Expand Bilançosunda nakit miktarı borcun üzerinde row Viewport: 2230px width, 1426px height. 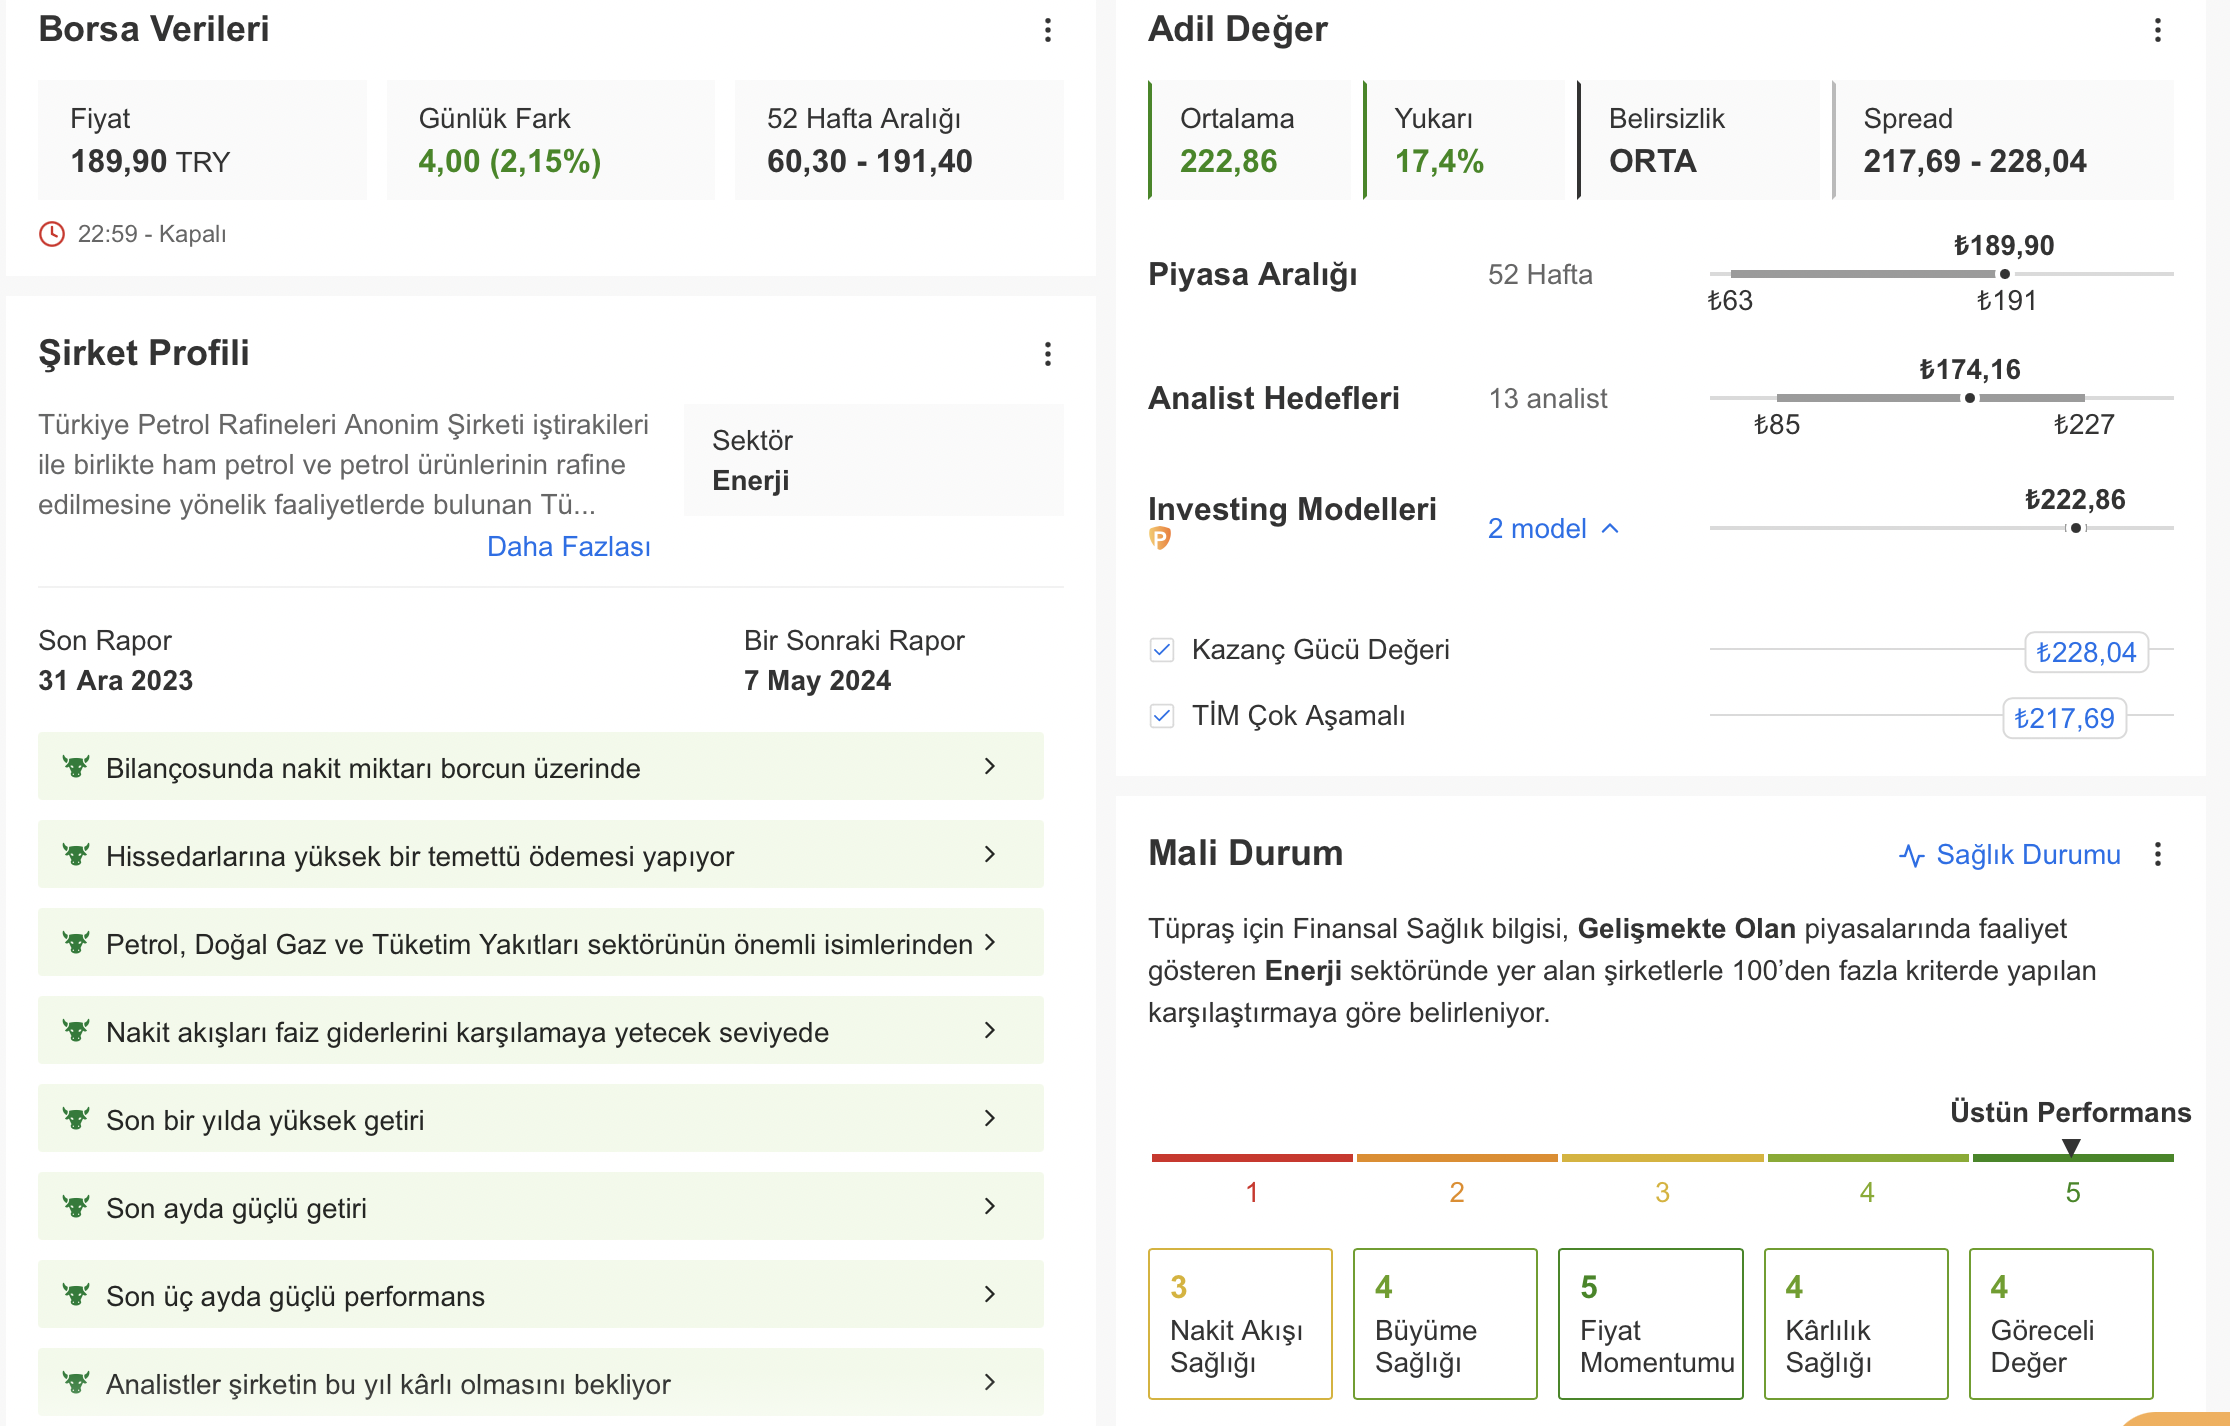[541, 767]
